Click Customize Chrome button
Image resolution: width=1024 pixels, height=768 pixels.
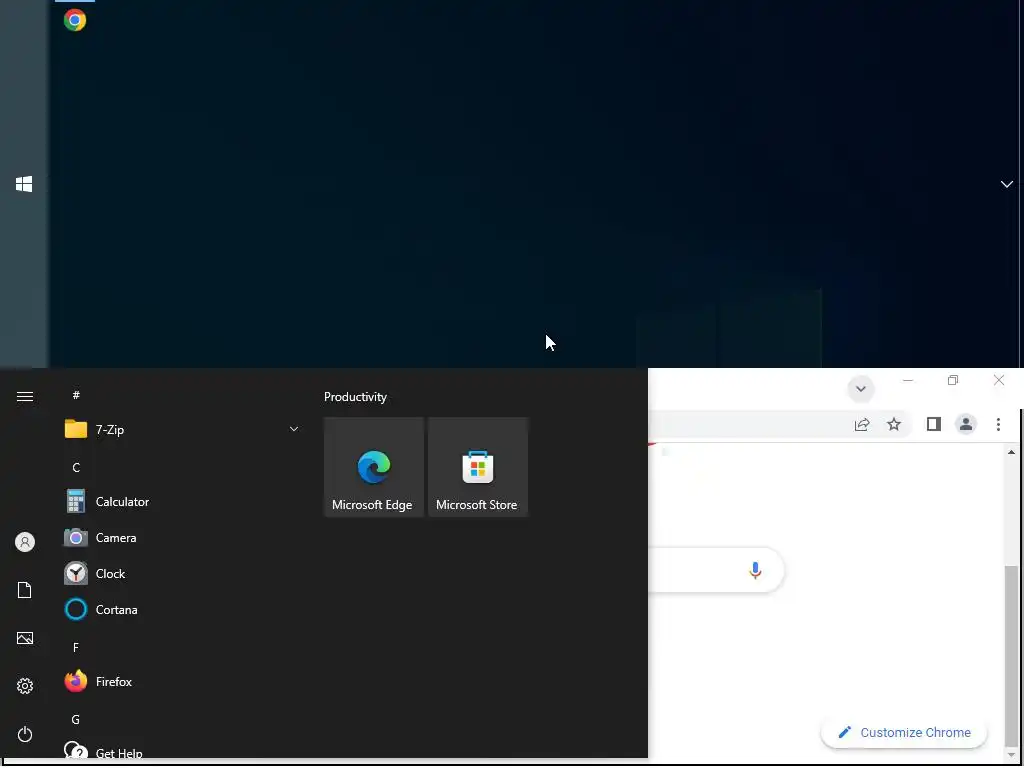point(904,733)
